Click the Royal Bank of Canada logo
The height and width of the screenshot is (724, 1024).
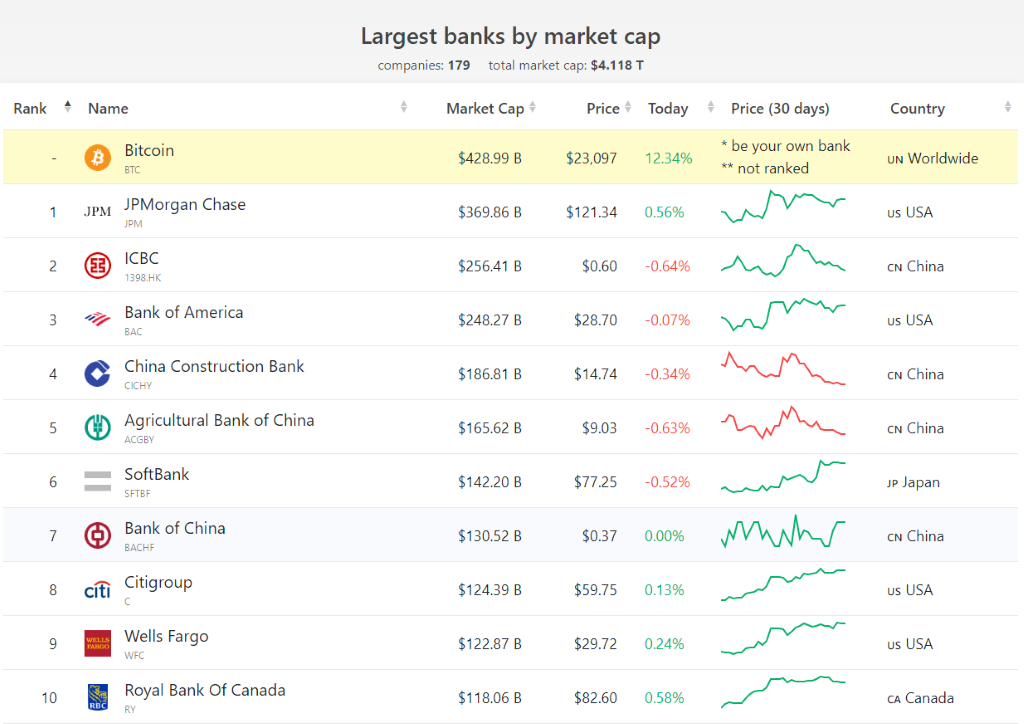pyautogui.click(x=98, y=697)
